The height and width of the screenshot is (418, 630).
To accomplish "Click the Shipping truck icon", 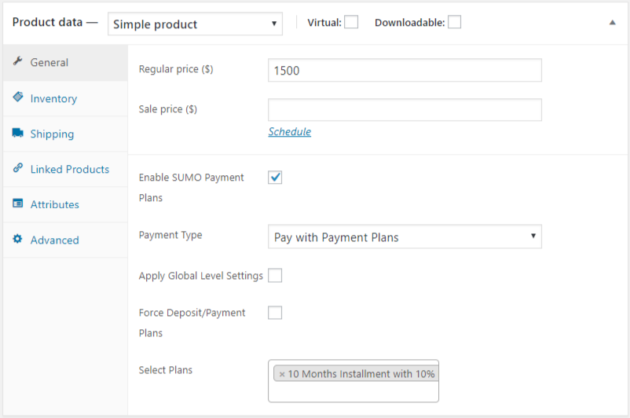I will (18, 133).
